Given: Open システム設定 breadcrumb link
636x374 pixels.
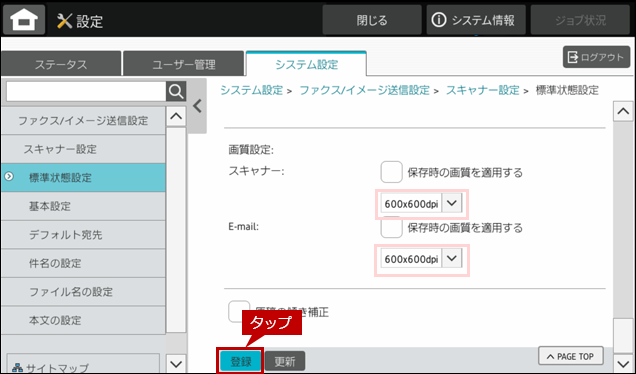Looking at the screenshot, I should tap(251, 90).
